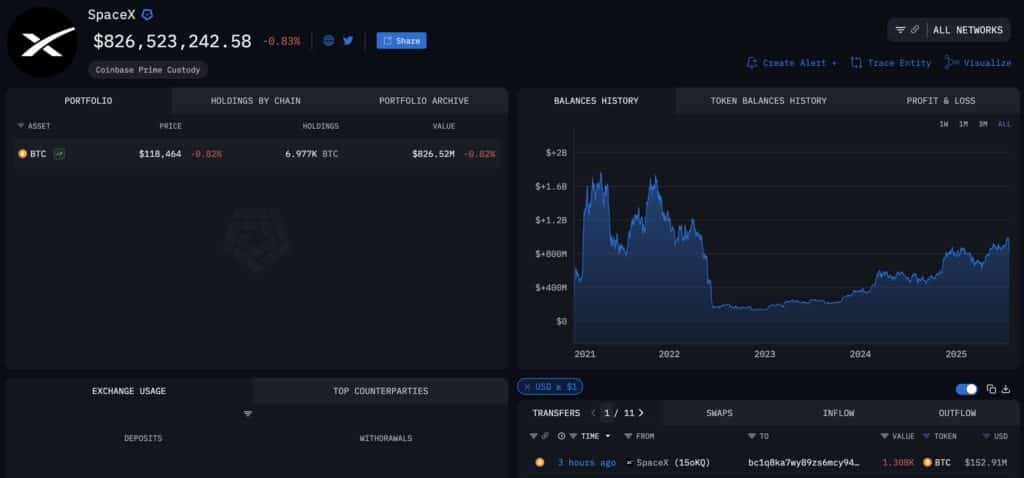
Task: Select the Transfers tab
Action: [x=556, y=413]
